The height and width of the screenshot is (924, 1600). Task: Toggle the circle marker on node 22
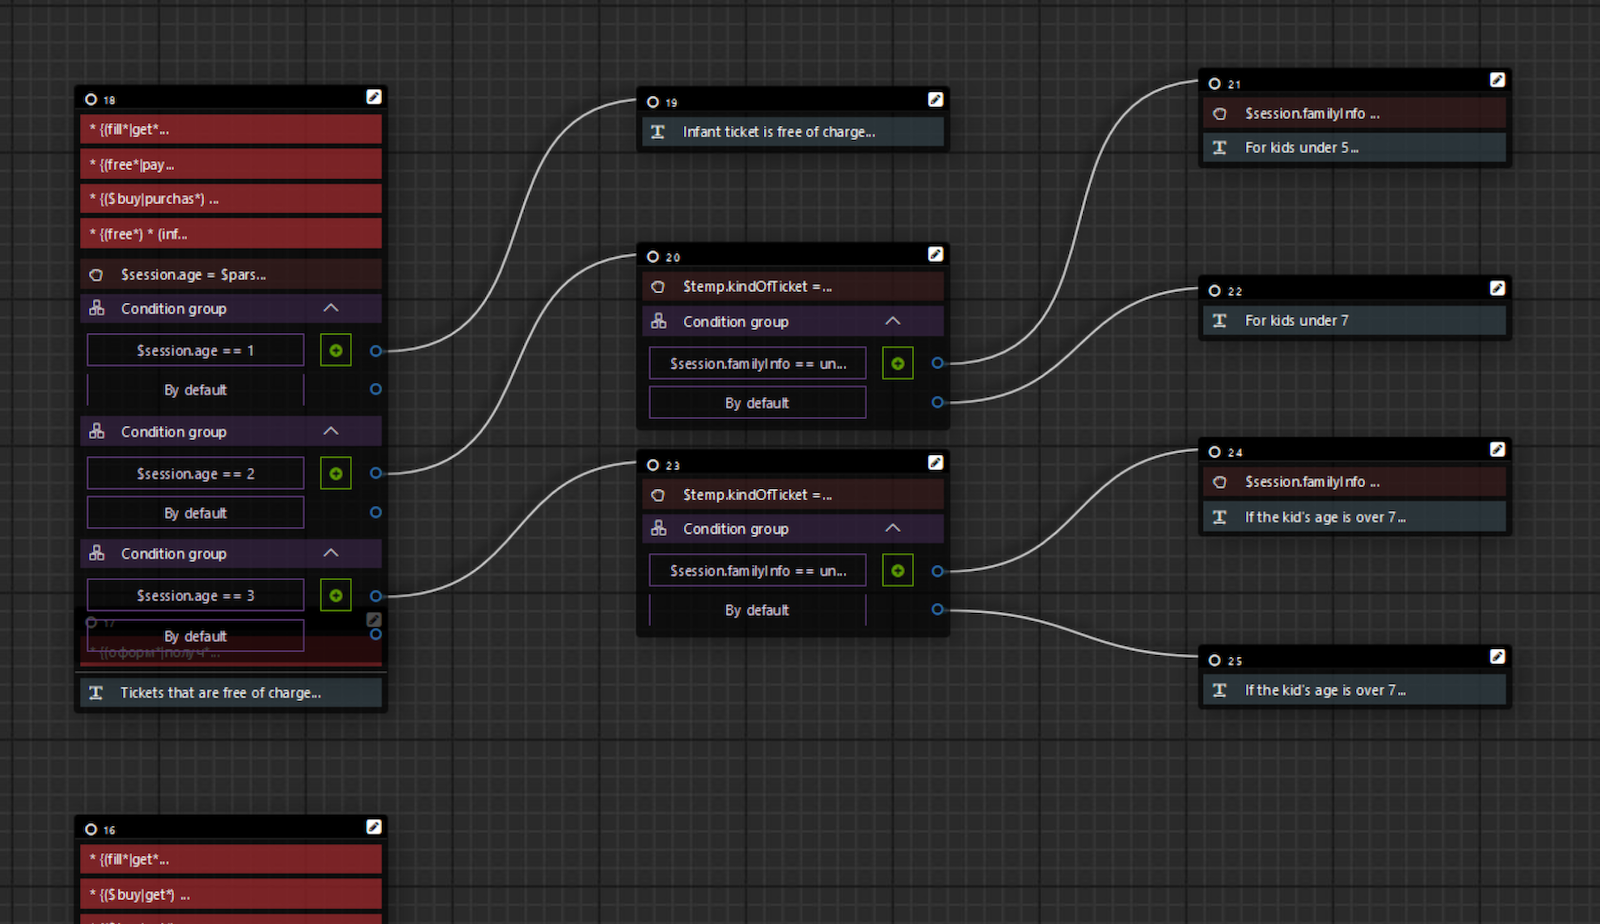point(1215,291)
